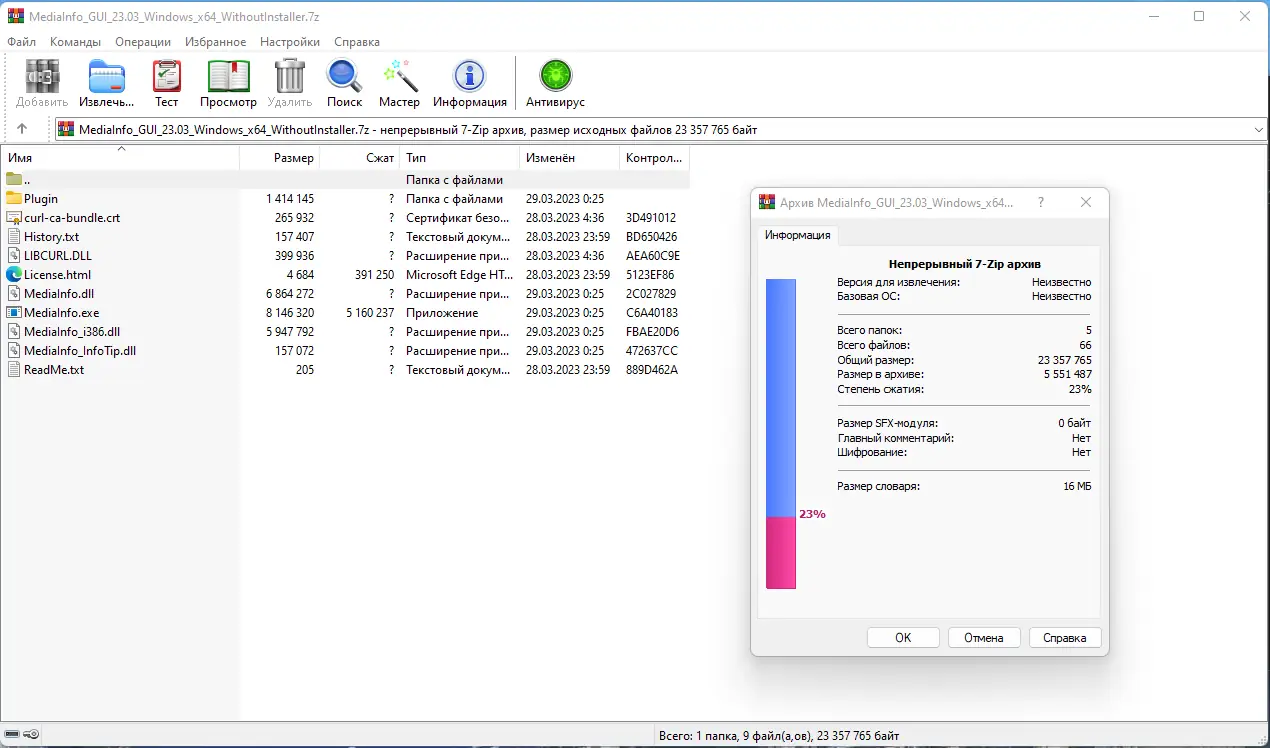Sort by Размер column header
The image size is (1270, 748).
pyautogui.click(x=280, y=158)
